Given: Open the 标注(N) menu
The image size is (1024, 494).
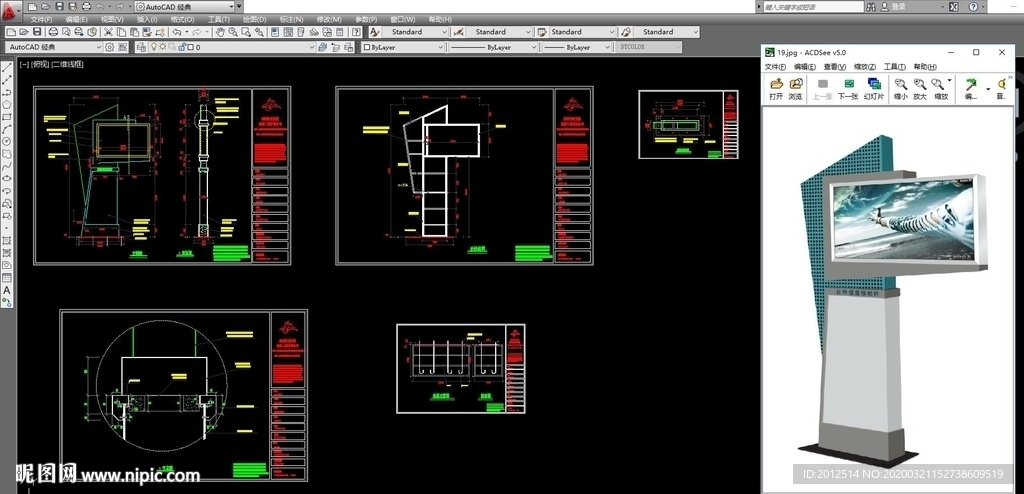Looking at the screenshot, I should pyautogui.click(x=291, y=20).
